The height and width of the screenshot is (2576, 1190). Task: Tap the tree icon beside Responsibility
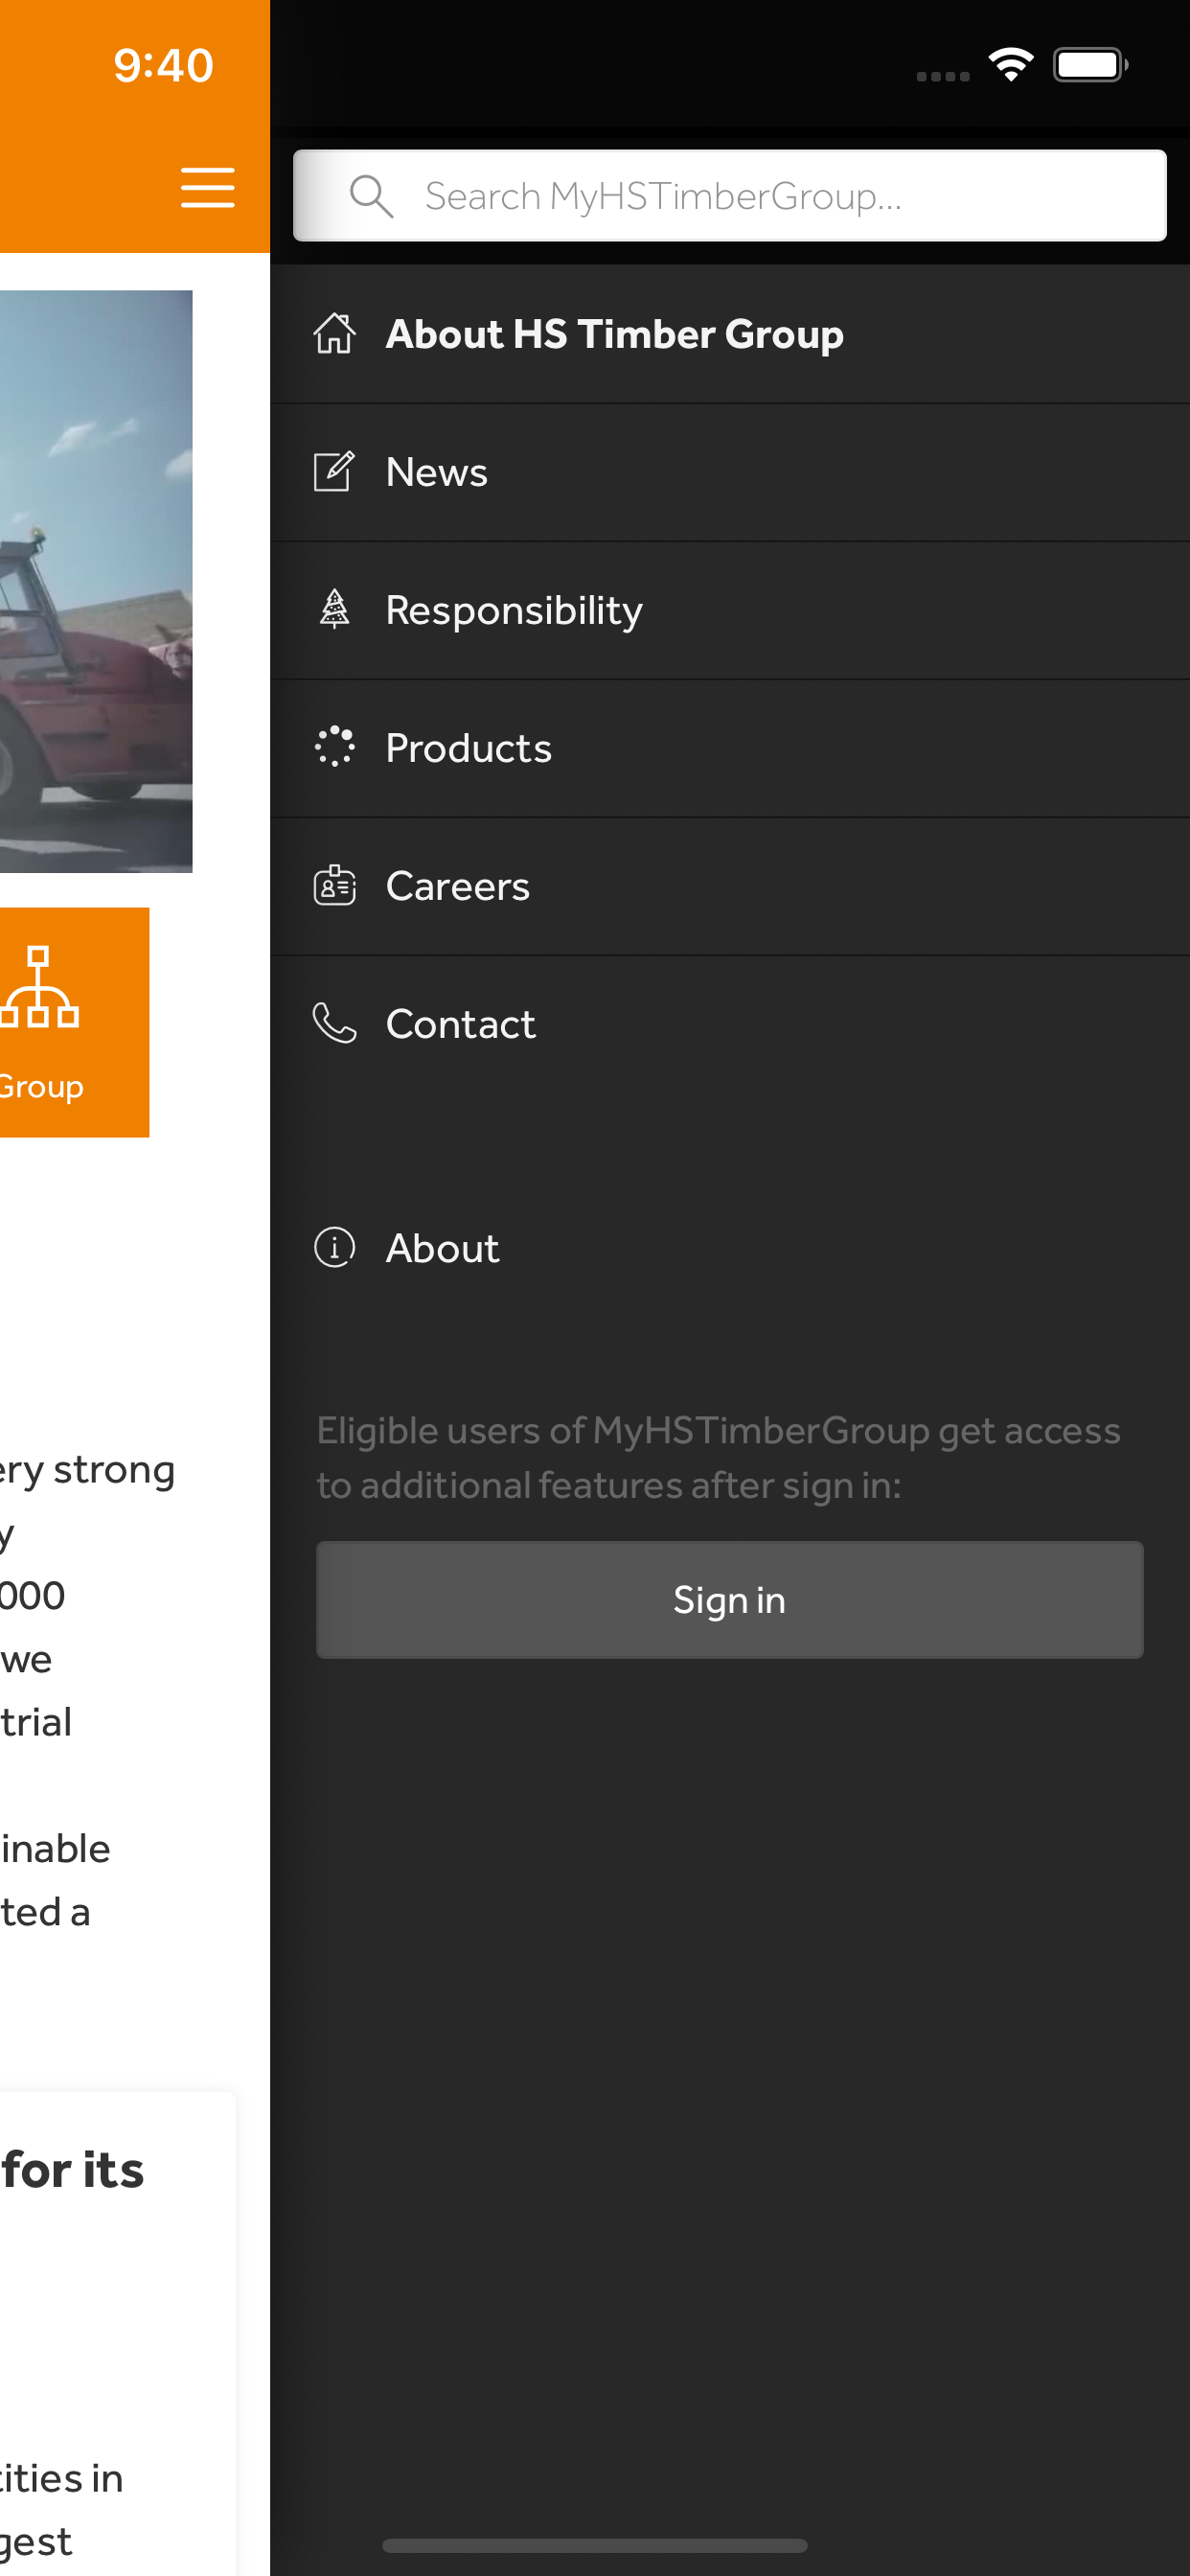[334, 609]
